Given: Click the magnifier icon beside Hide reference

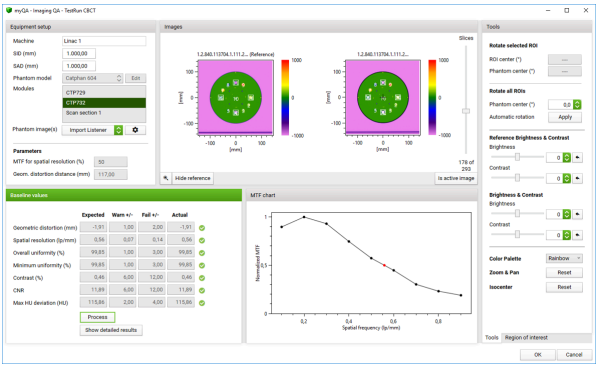Looking at the screenshot, I should pyautogui.click(x=166, y=178).
